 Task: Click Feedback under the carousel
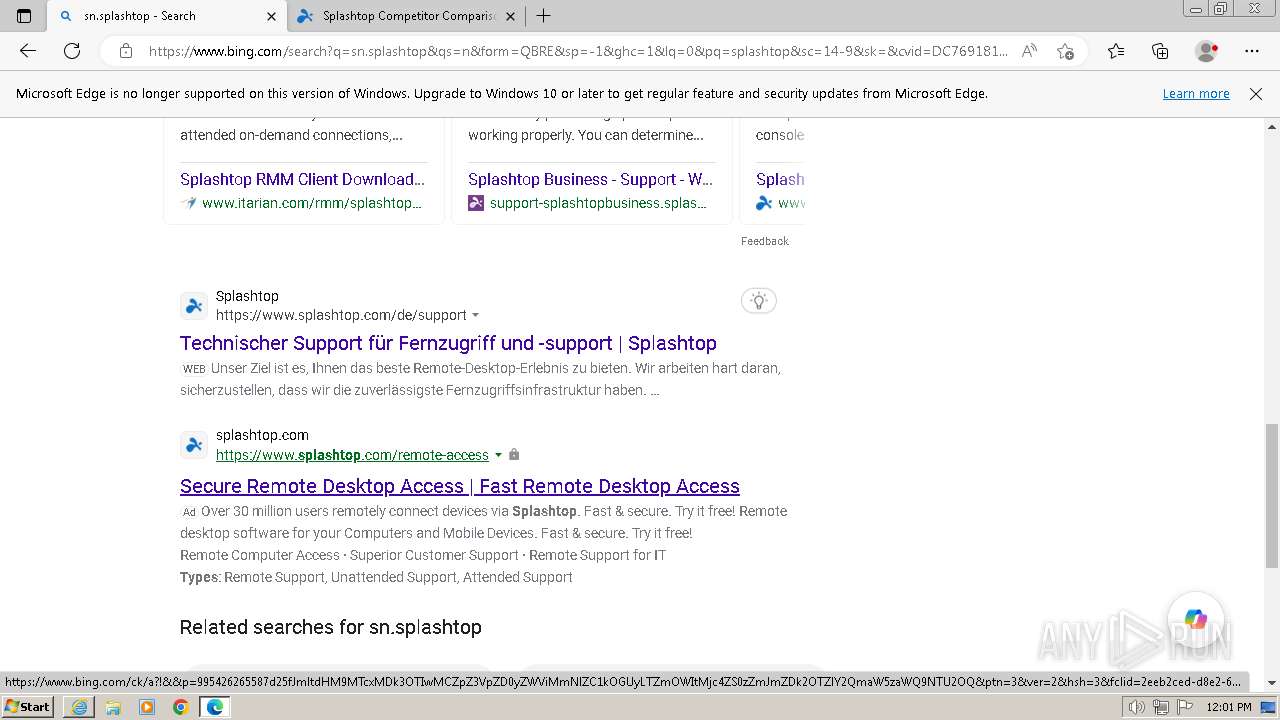coord(765,241)
